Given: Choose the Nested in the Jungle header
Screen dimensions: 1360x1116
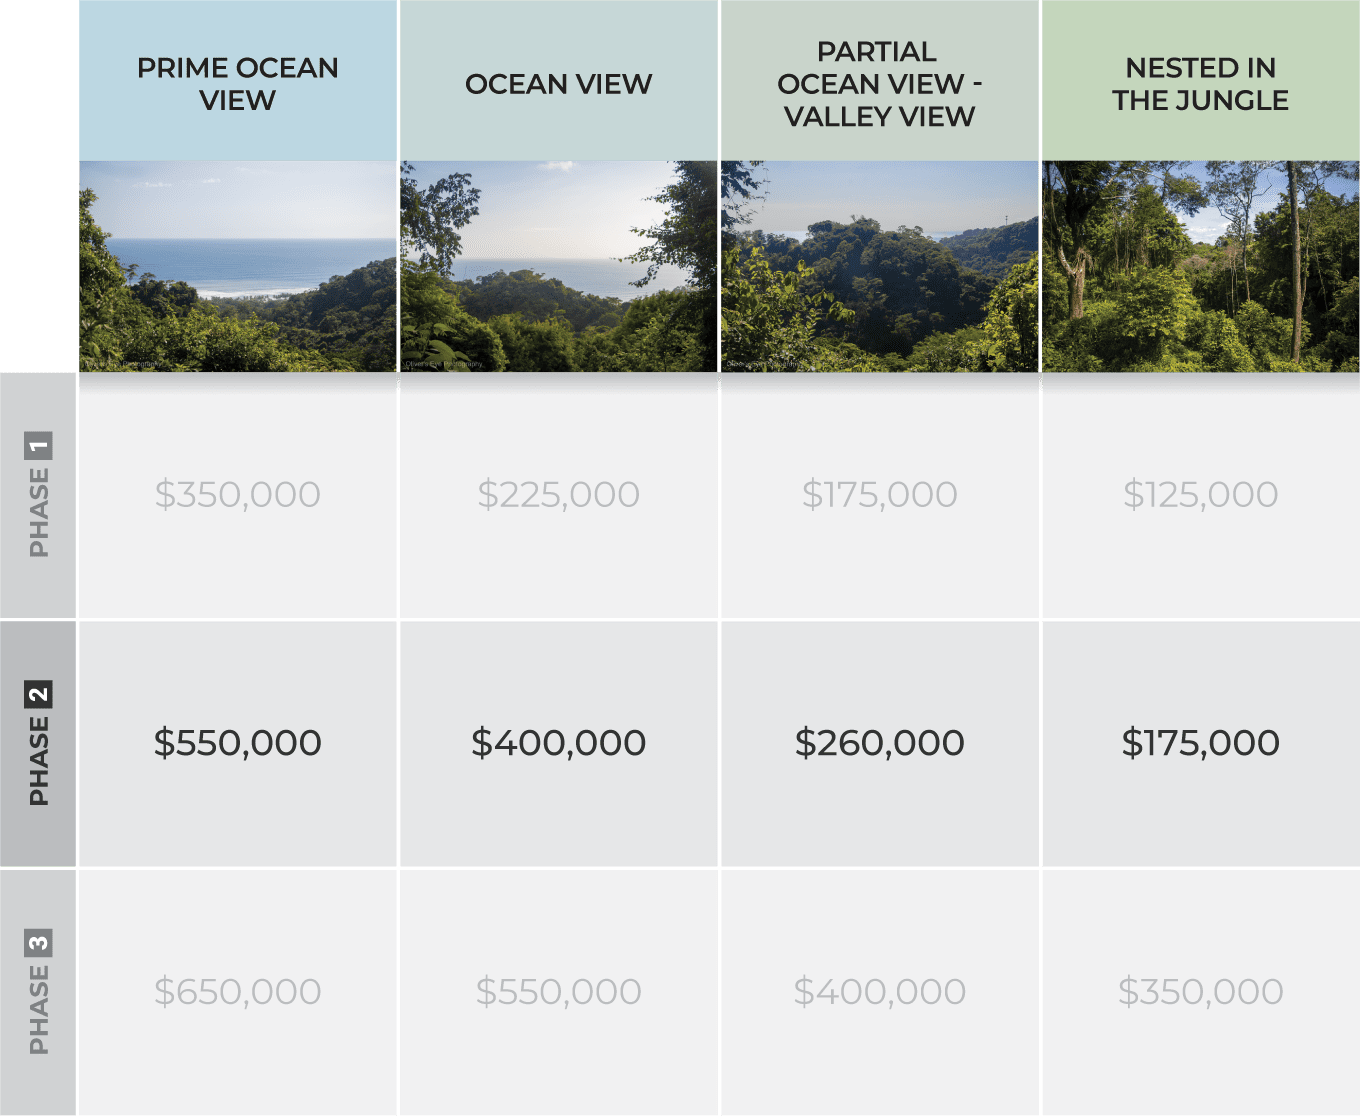Looking at the screenshot, I should pyautogui.click(x=1201, y=81).
